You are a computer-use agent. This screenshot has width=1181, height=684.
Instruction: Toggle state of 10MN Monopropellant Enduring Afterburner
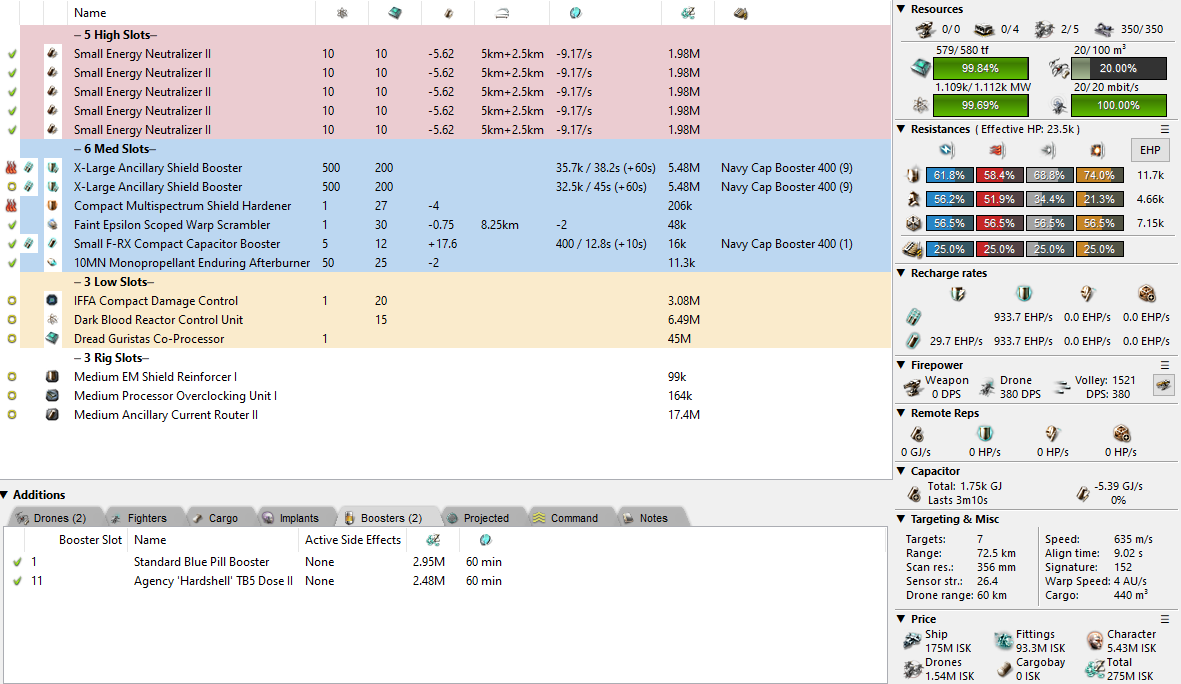point(12,263)
